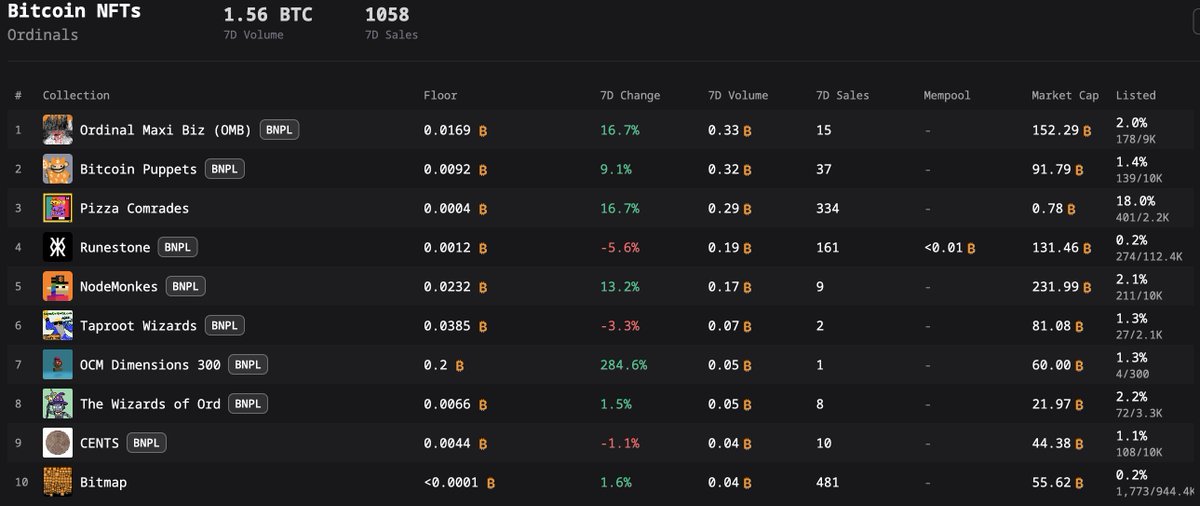This screenshot has height=506, width=1200.
Task: Click the 0.33 volume for Ordinal Maxi Biz
Action: click(x=723, y=130)
